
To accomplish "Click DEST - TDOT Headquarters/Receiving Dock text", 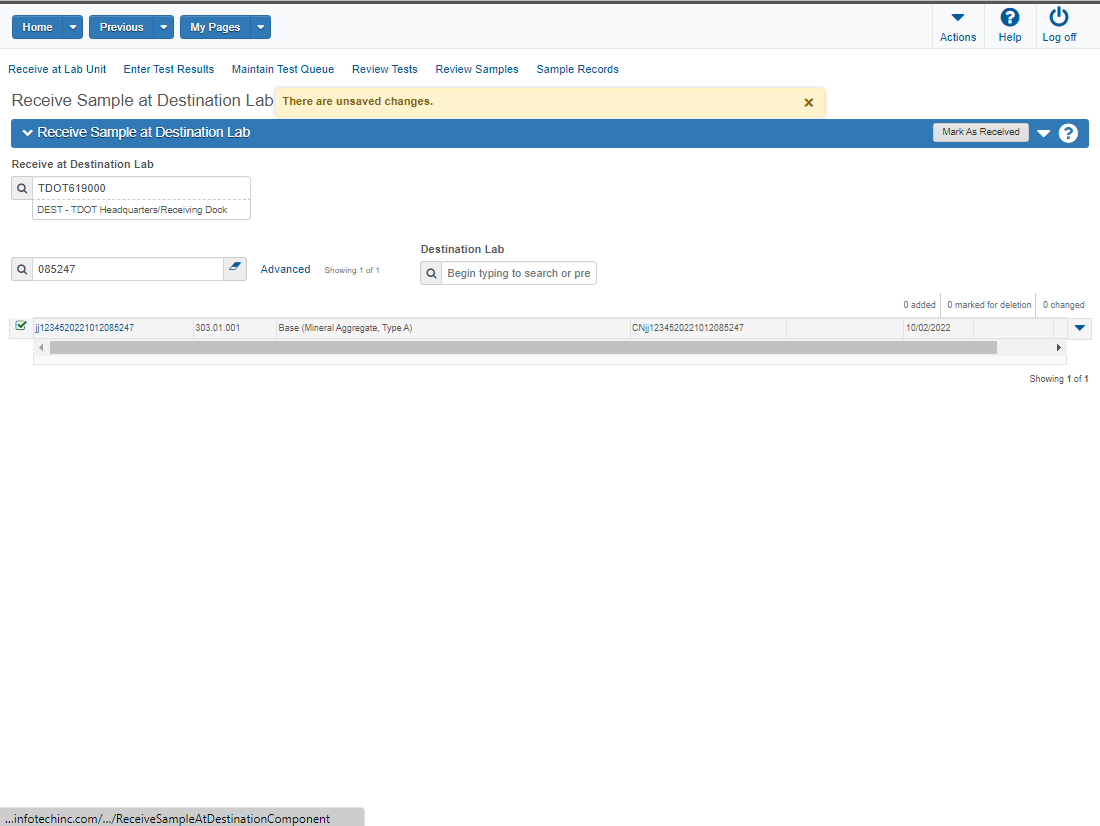I will point(132,210).
